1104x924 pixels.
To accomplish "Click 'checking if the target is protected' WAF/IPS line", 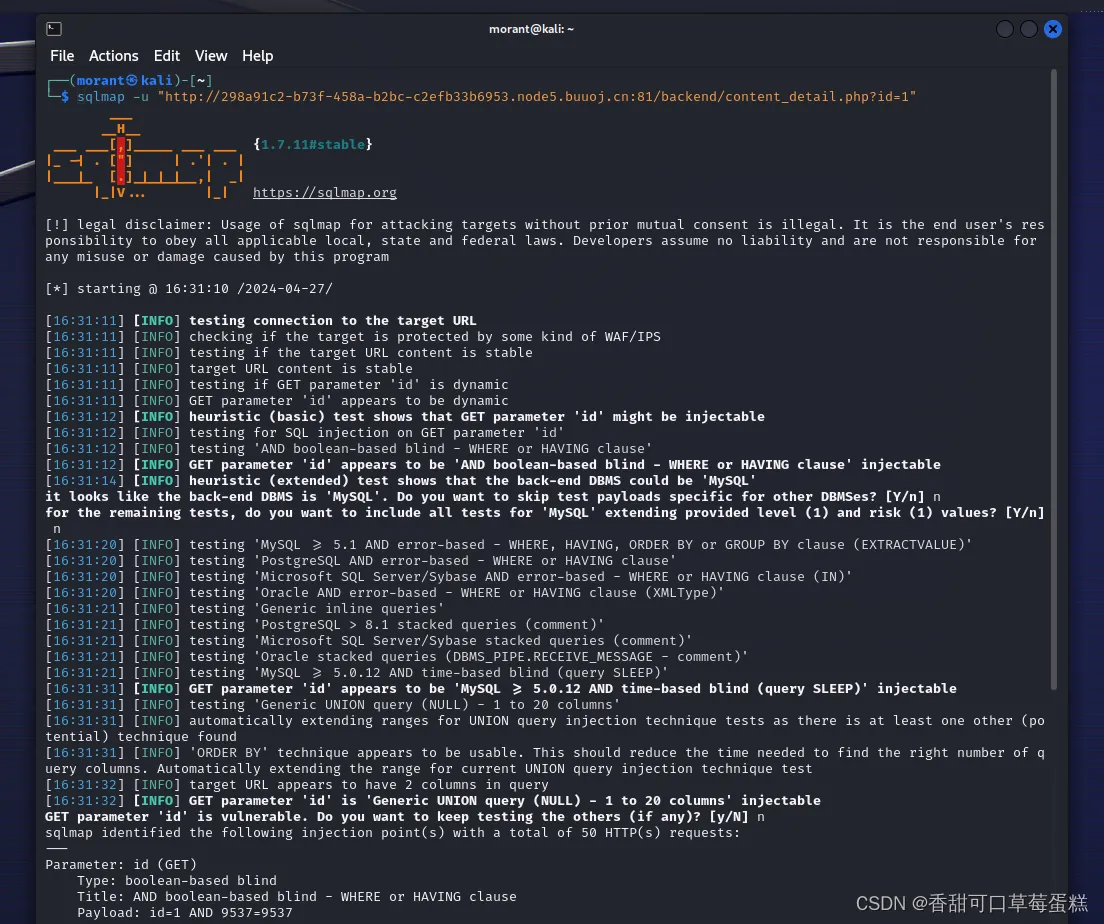I will 353,337.
